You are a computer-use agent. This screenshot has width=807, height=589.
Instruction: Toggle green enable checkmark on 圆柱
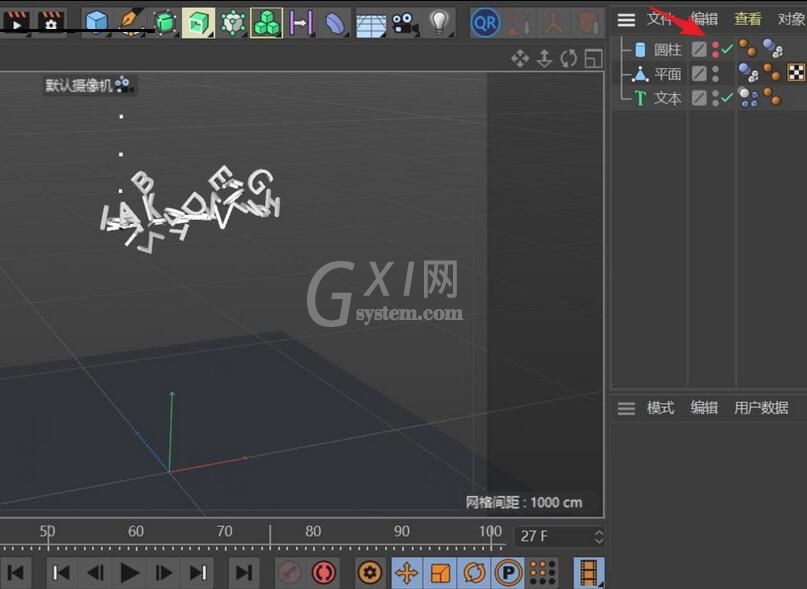click(x=727, y=49)
